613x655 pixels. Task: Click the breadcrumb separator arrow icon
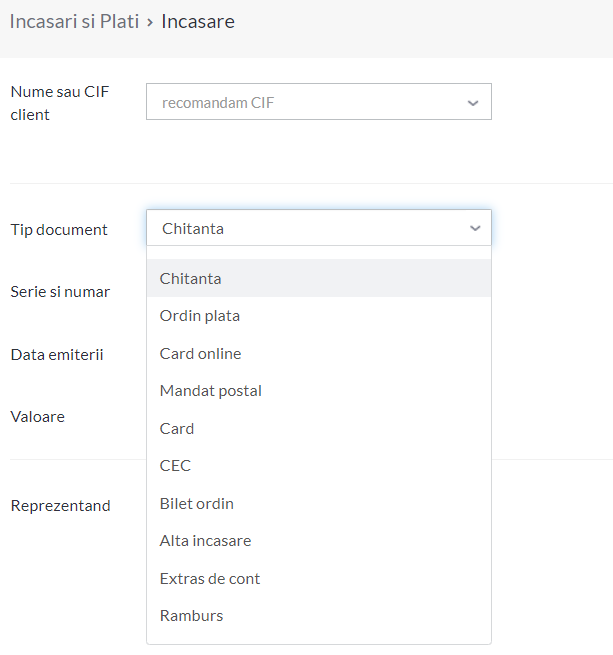point(150,23)
